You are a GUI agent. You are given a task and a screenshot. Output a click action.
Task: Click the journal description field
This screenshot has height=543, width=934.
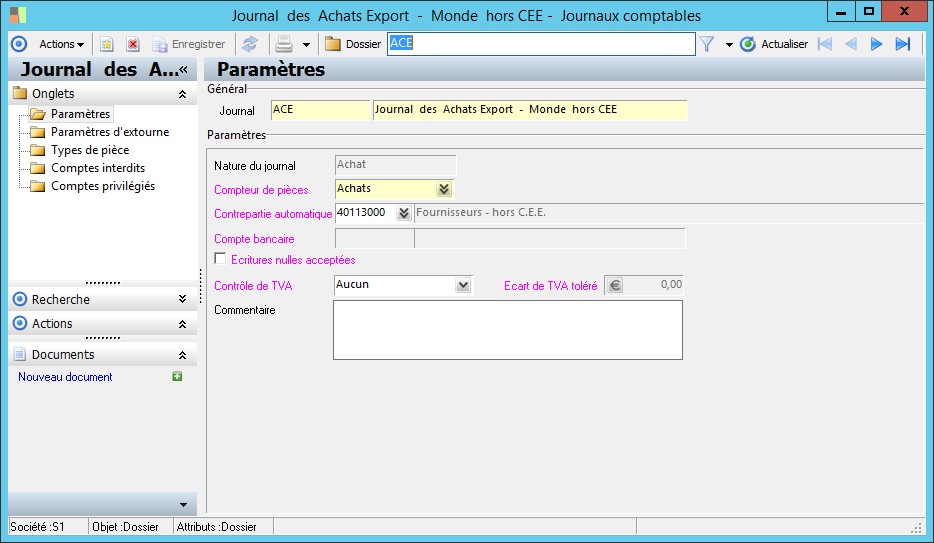530,110
